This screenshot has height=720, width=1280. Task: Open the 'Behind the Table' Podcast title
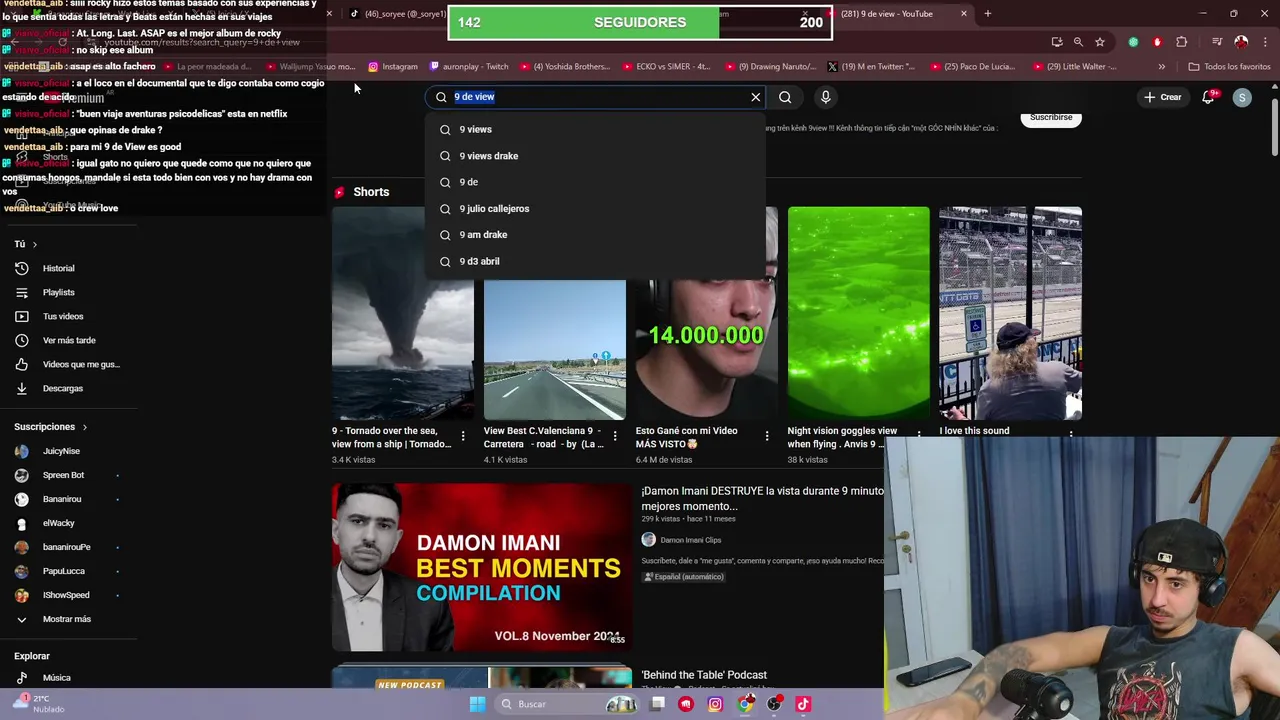[704, 675]
